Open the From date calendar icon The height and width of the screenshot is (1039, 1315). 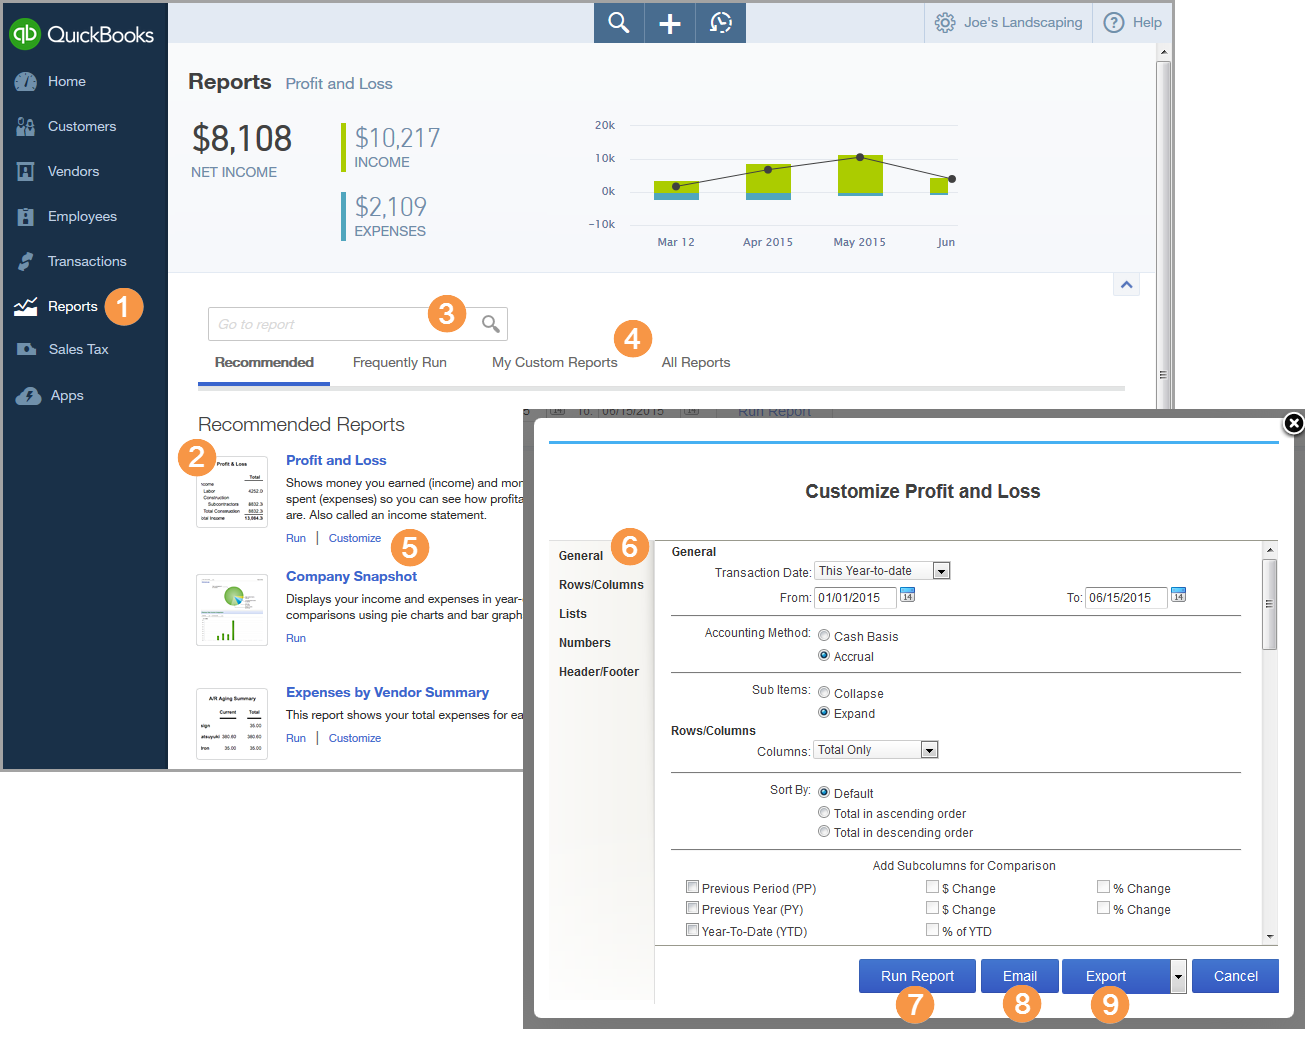point(907,595)
